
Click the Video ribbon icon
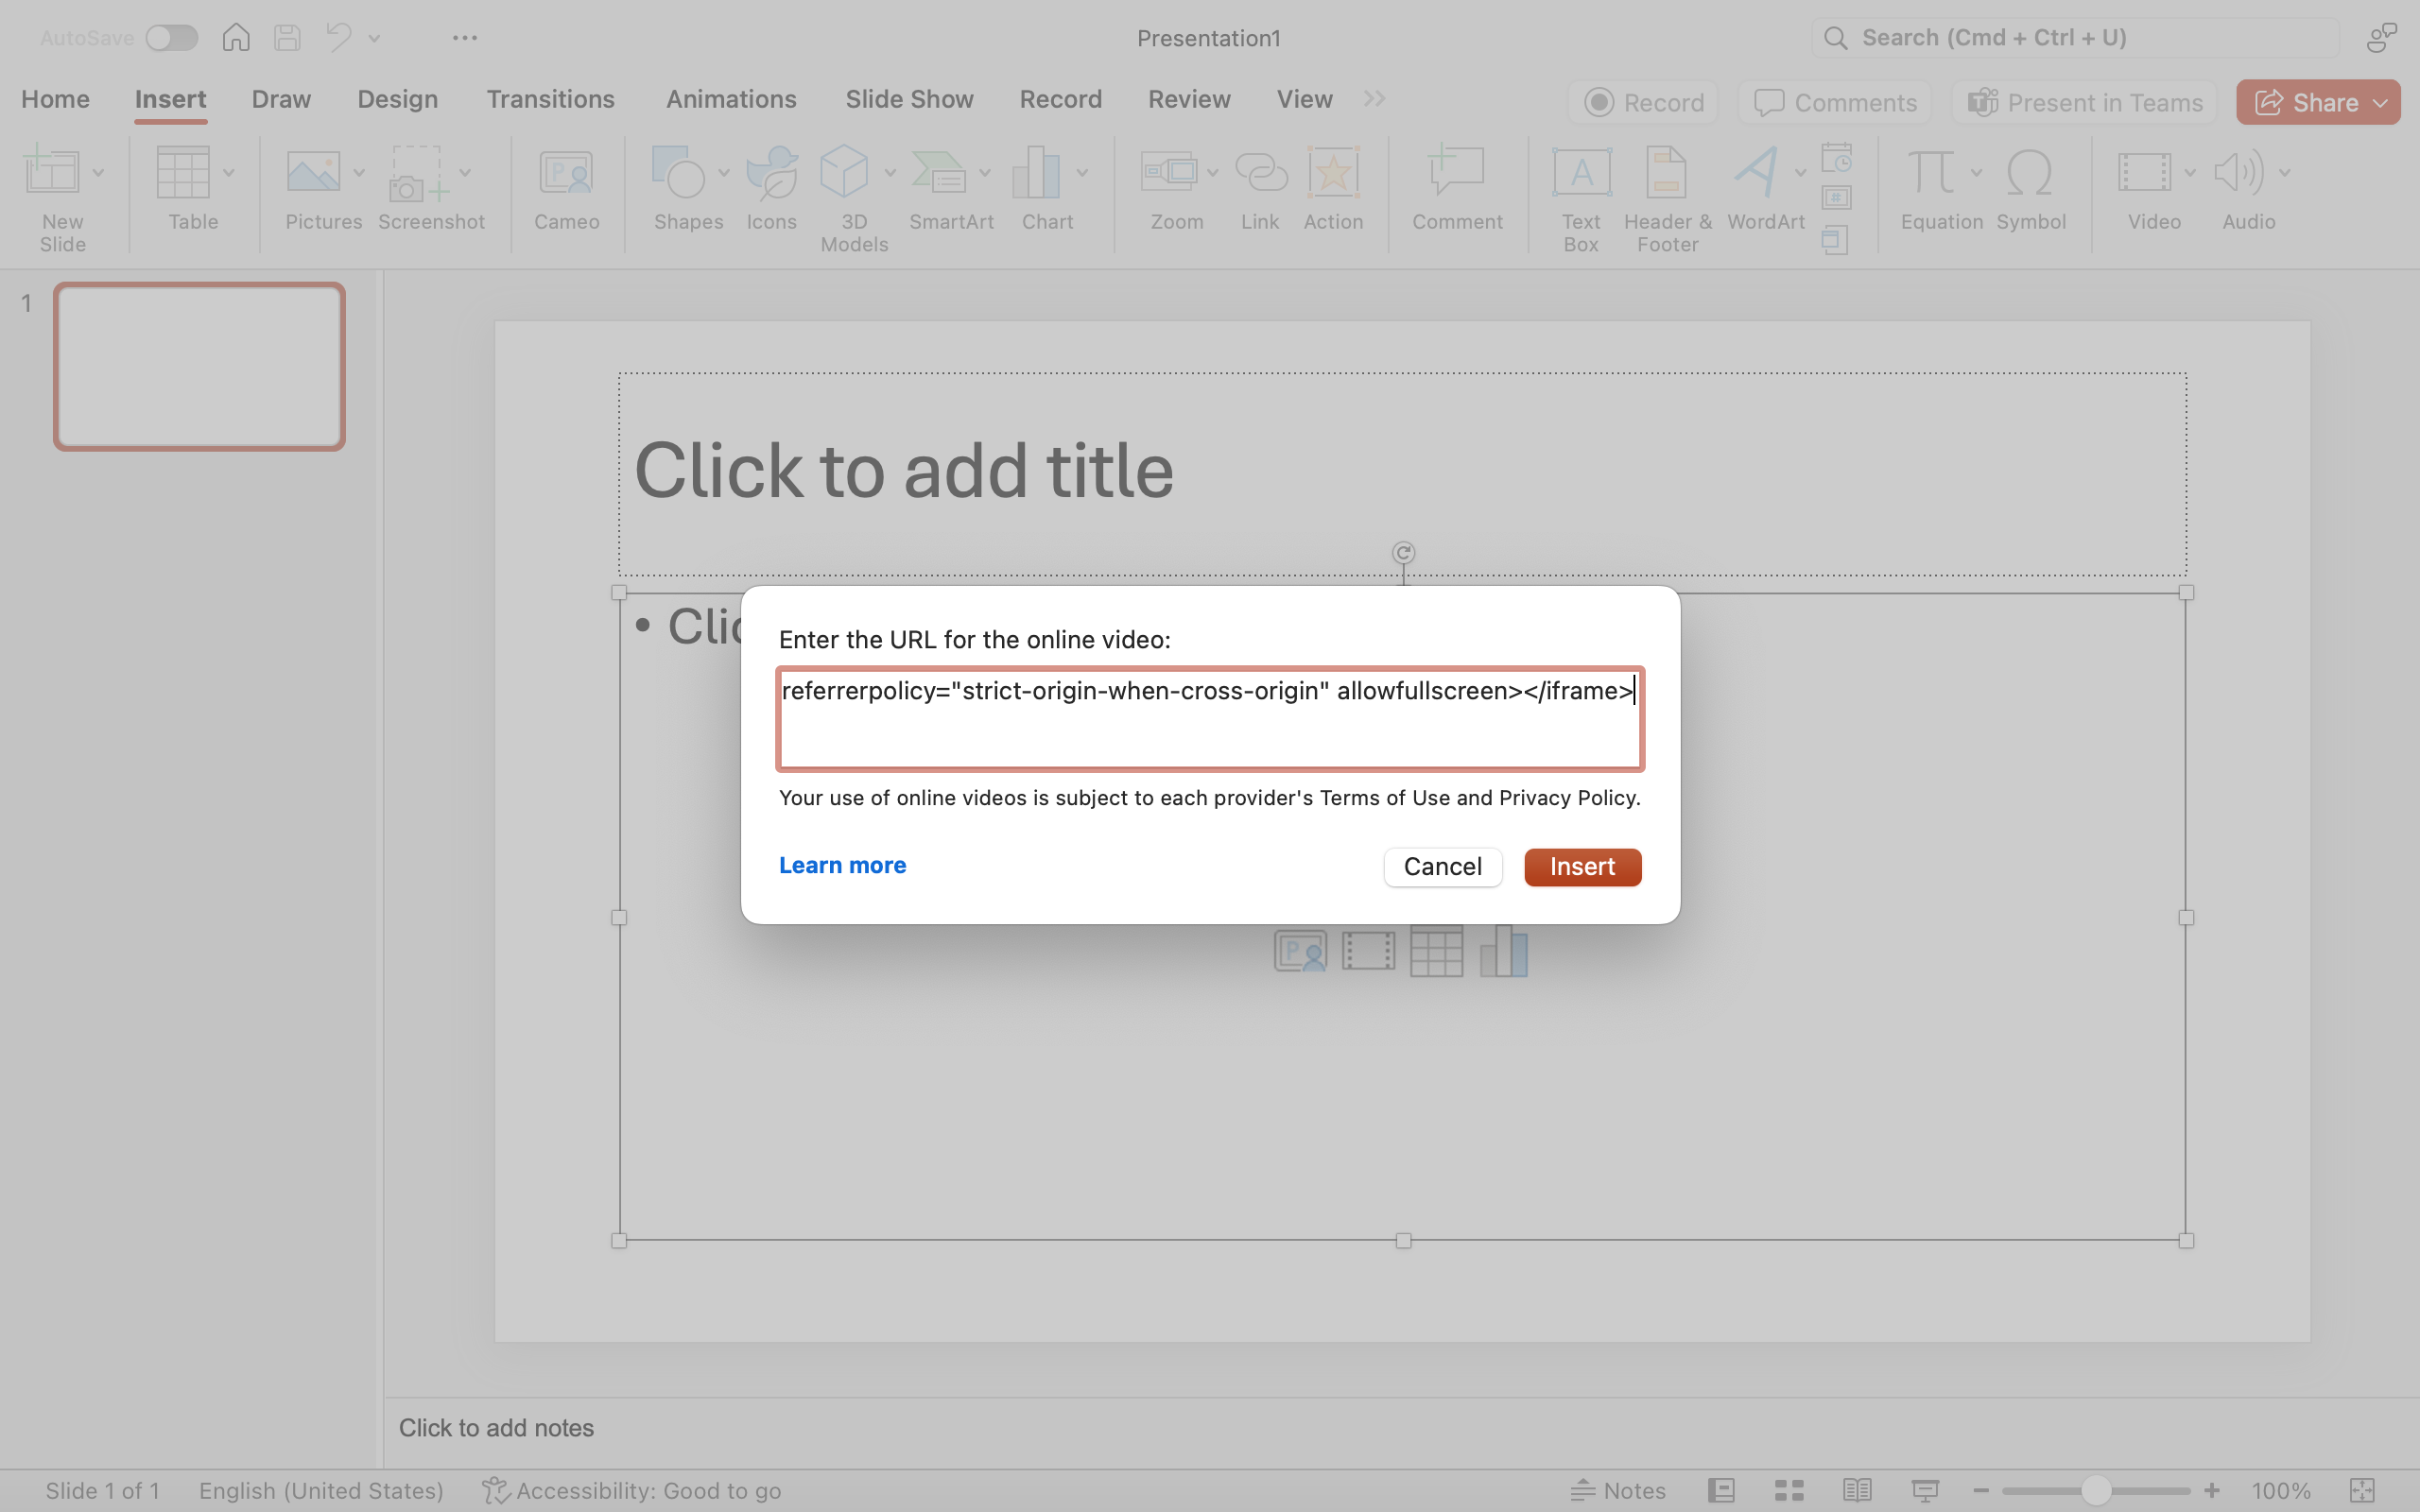tap(2144, 172)
